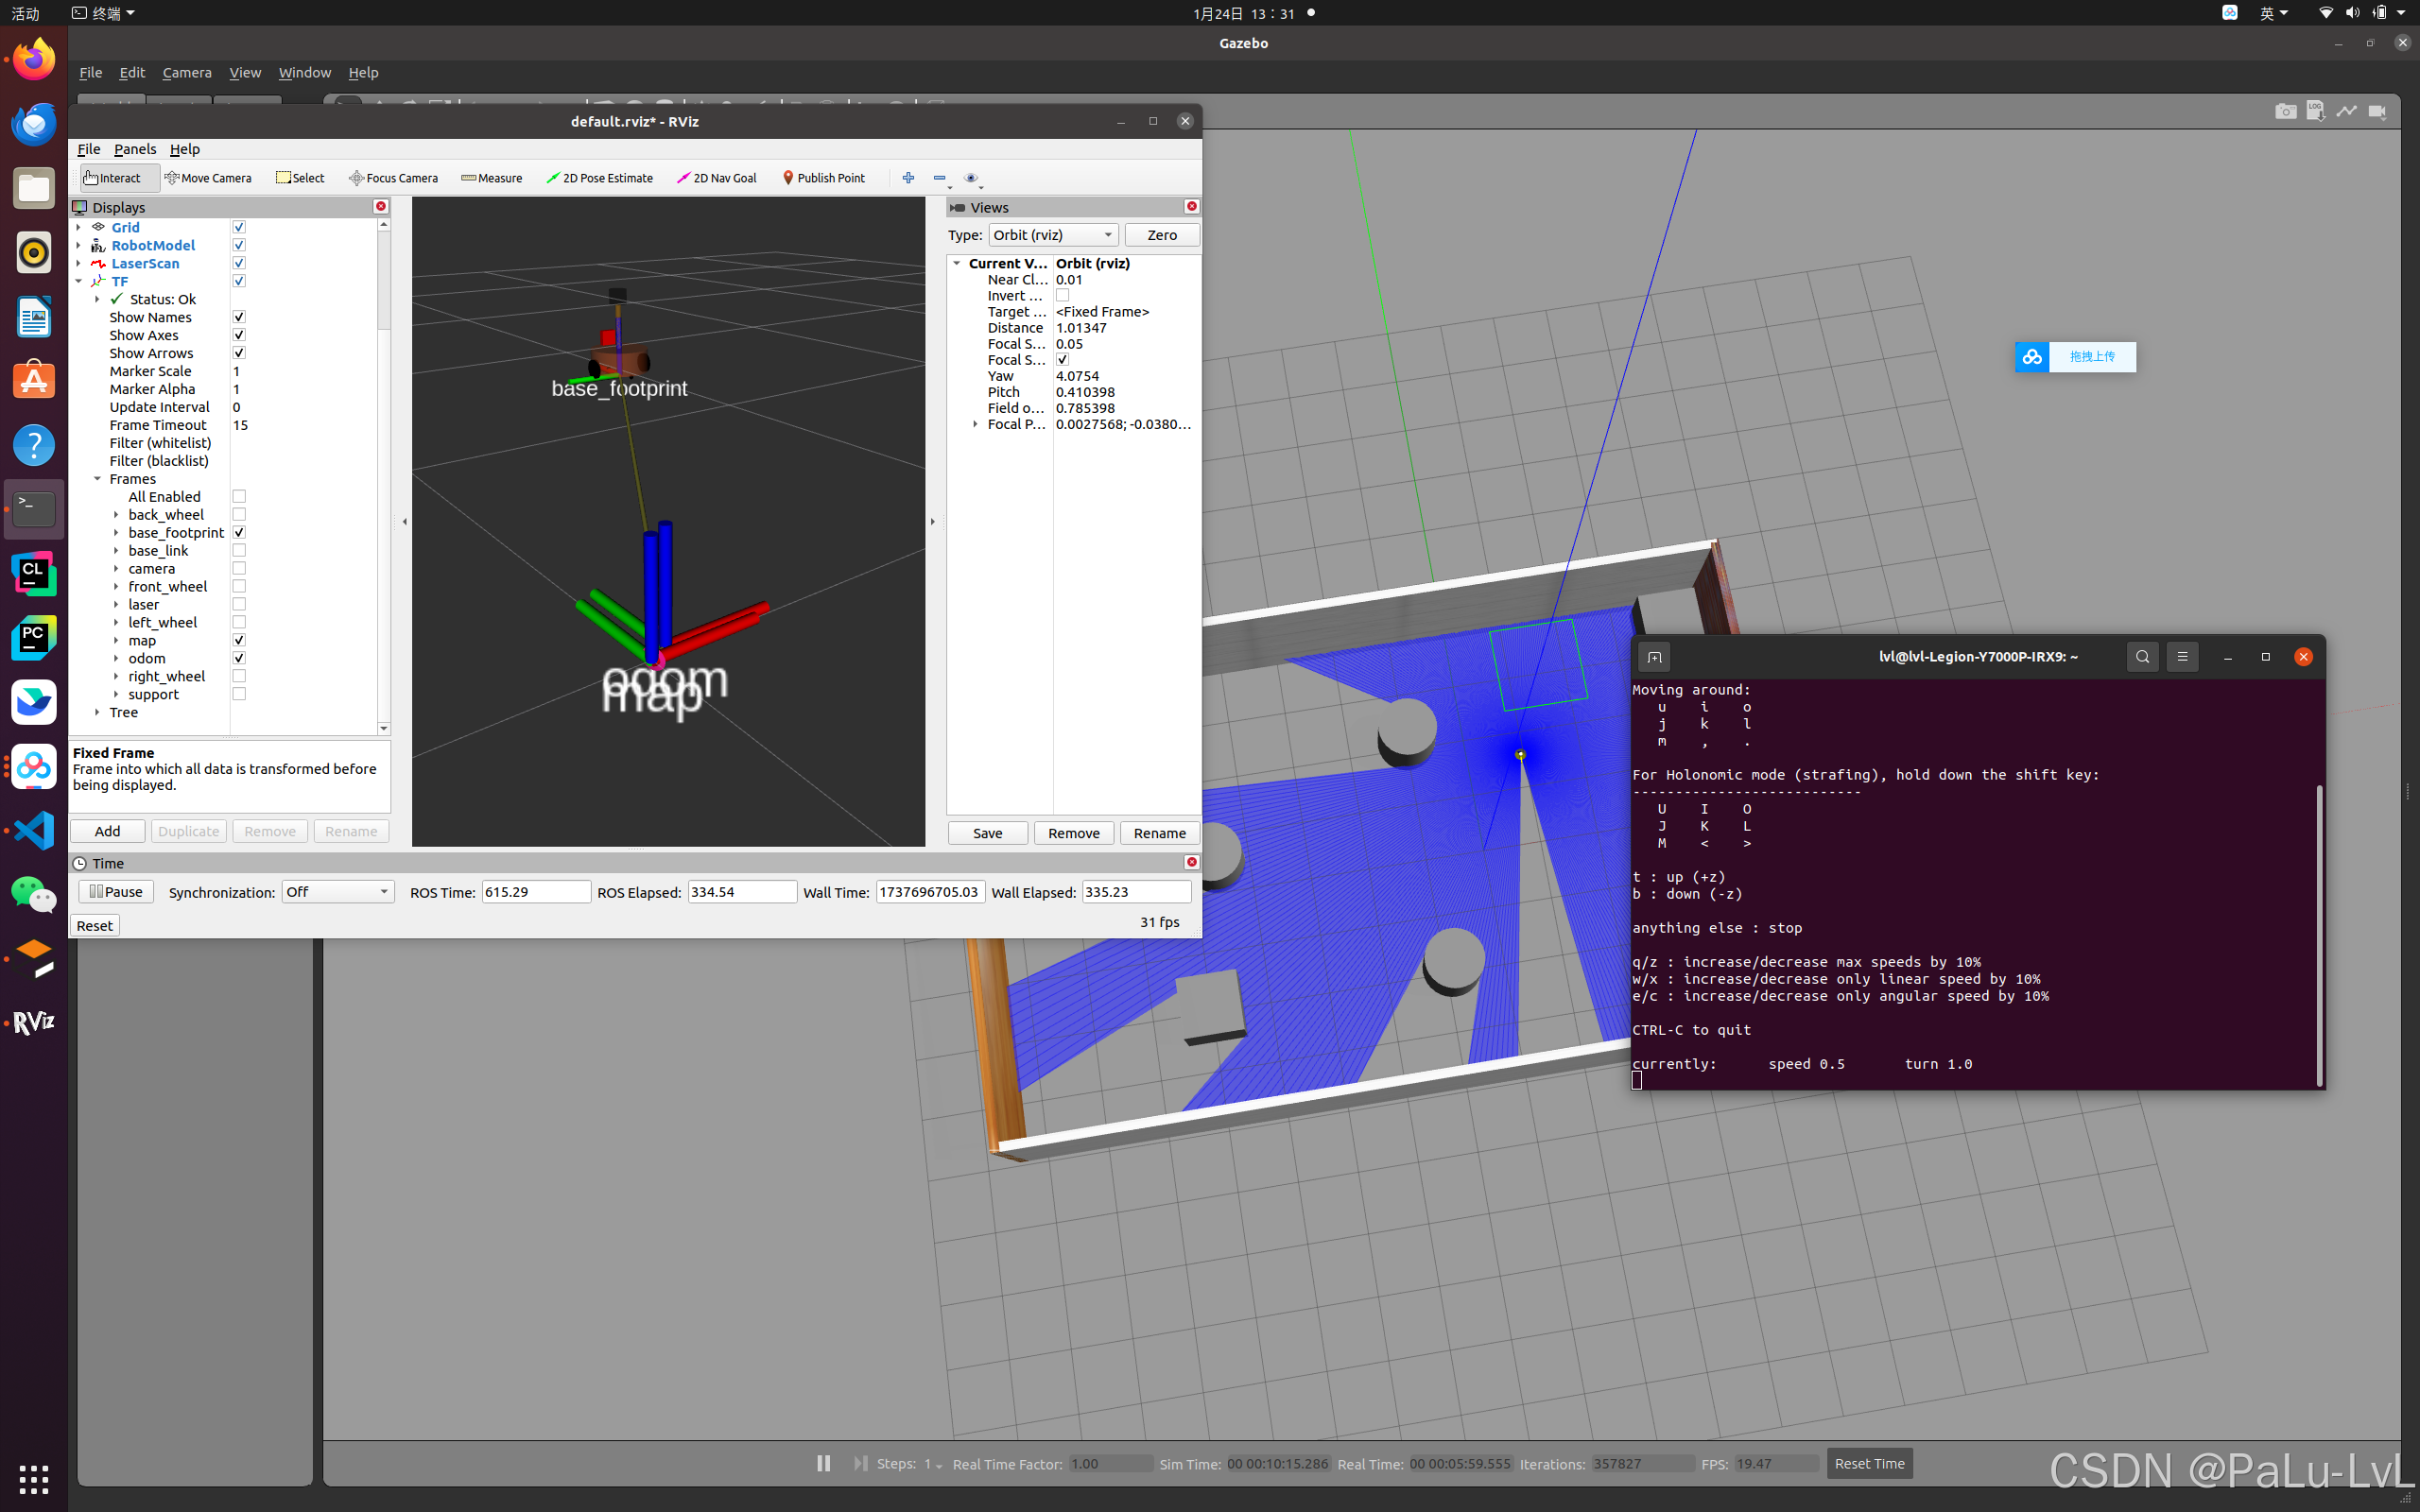This screenshot has width=2420, height=1512.
Task: Activate the Measure tool
Action: coord(492,178)
